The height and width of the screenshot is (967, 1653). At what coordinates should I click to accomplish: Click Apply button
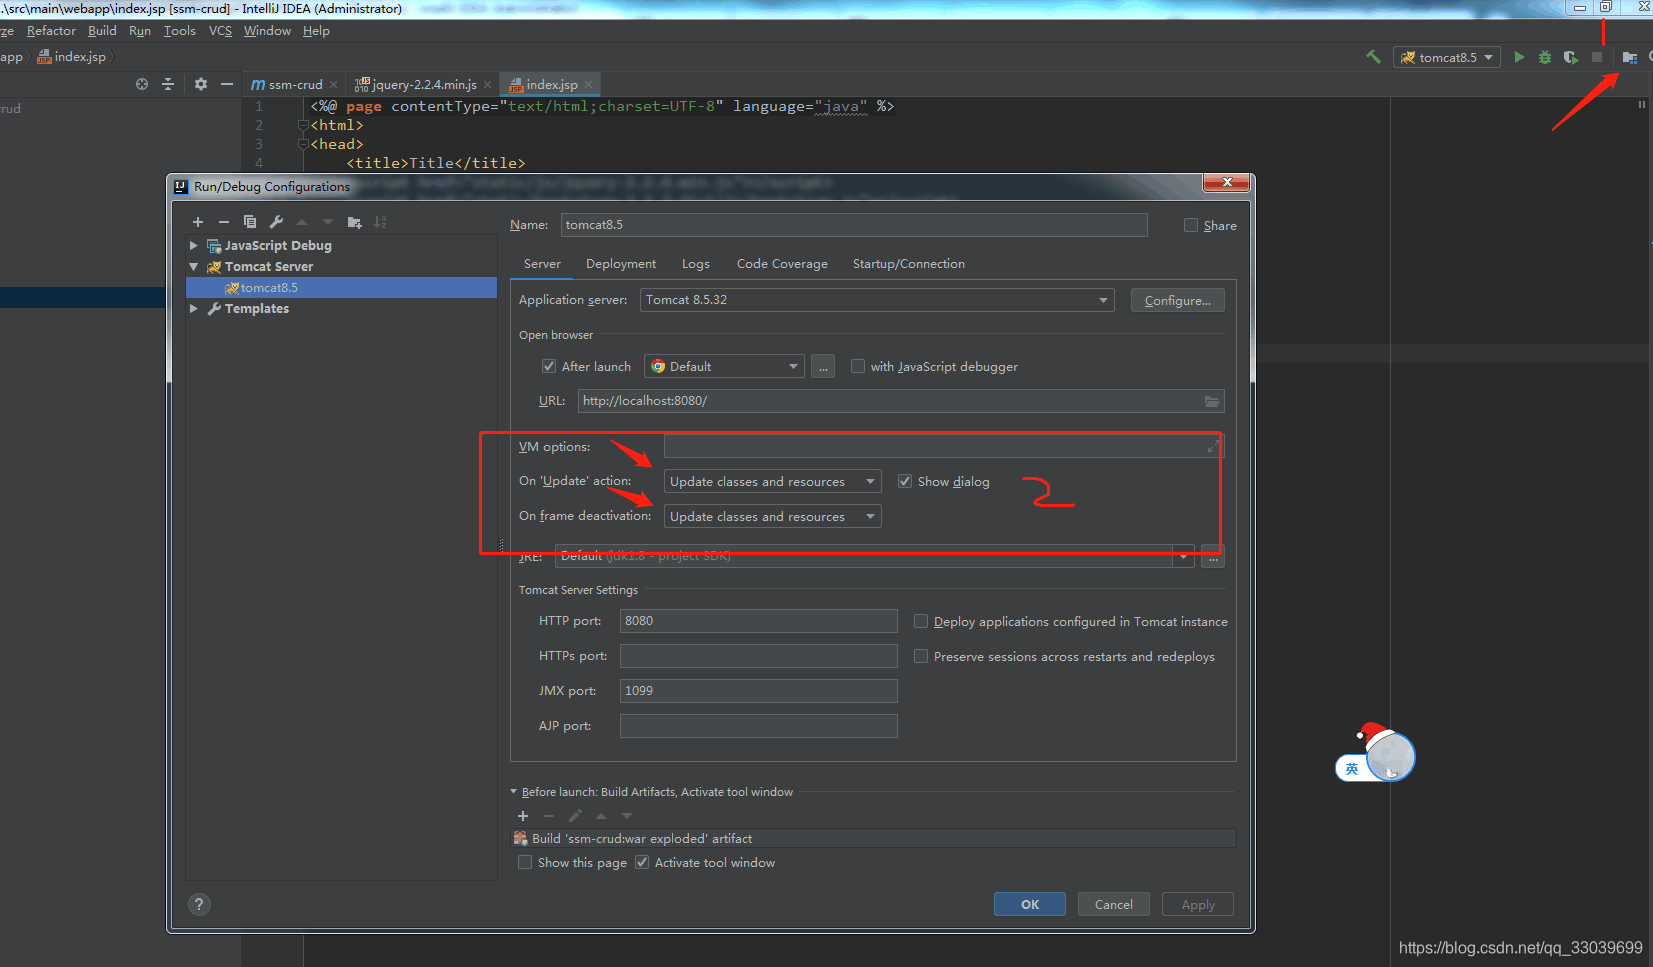[1198, 904]
